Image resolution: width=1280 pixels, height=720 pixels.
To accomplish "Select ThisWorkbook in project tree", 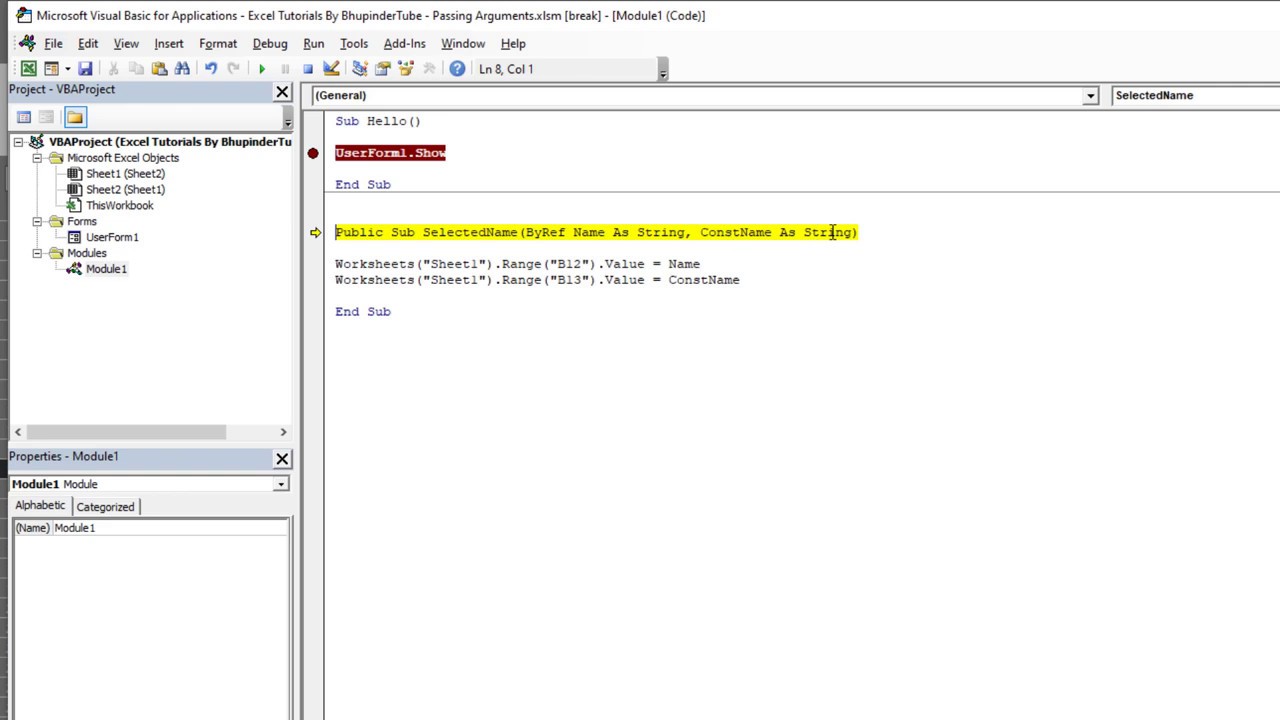I will (x=119, y=206).
